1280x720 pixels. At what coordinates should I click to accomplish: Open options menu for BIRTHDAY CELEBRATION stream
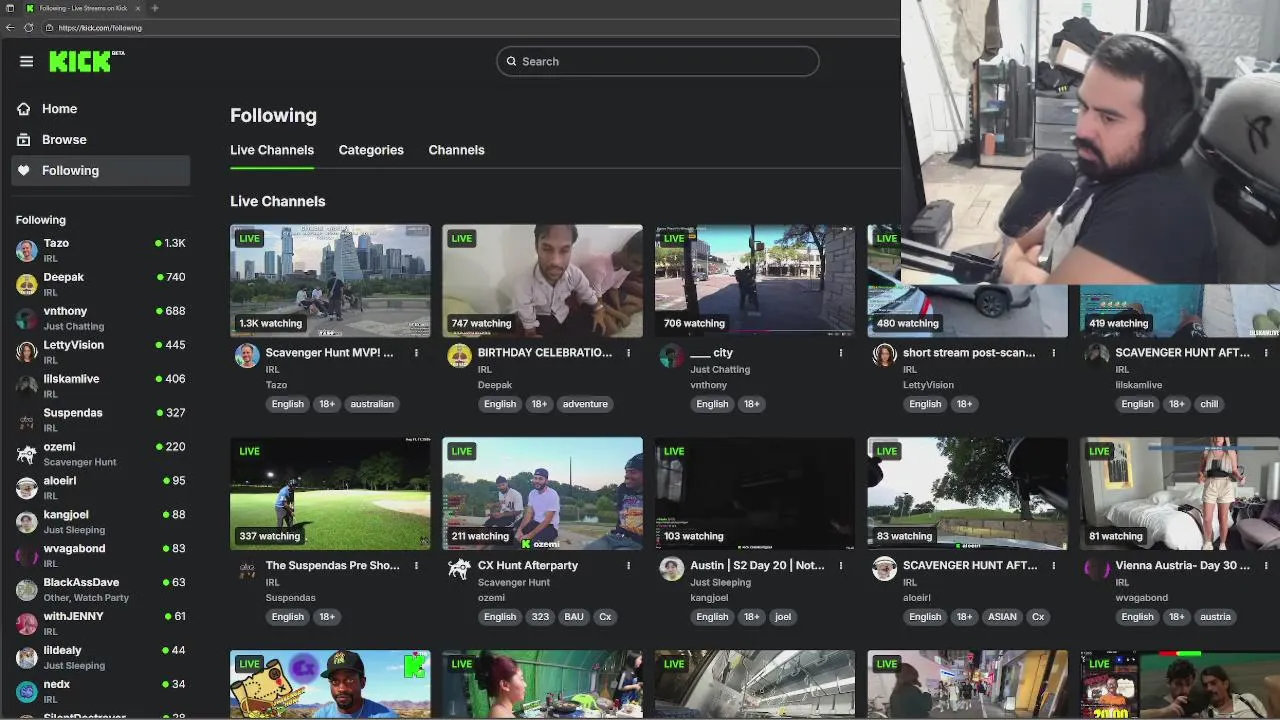pyautogui.click(x=628, y=353)
